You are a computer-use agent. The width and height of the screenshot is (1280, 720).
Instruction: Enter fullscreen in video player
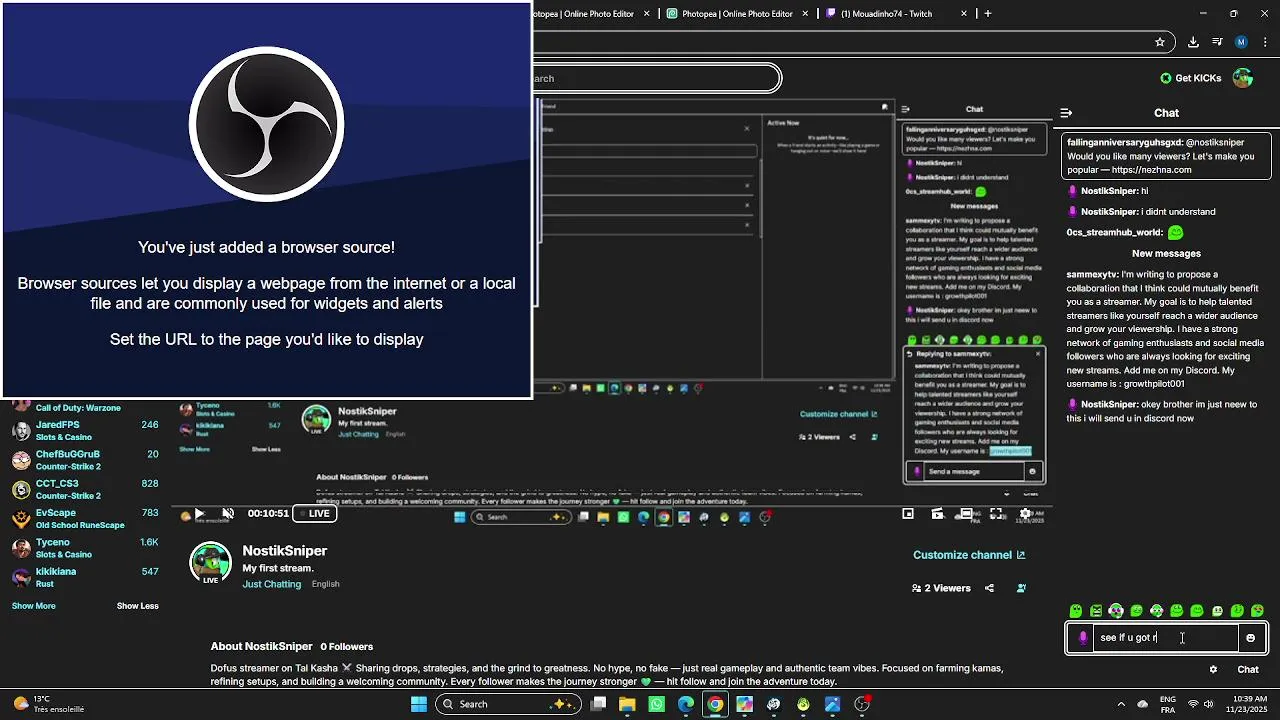point(996,514)
